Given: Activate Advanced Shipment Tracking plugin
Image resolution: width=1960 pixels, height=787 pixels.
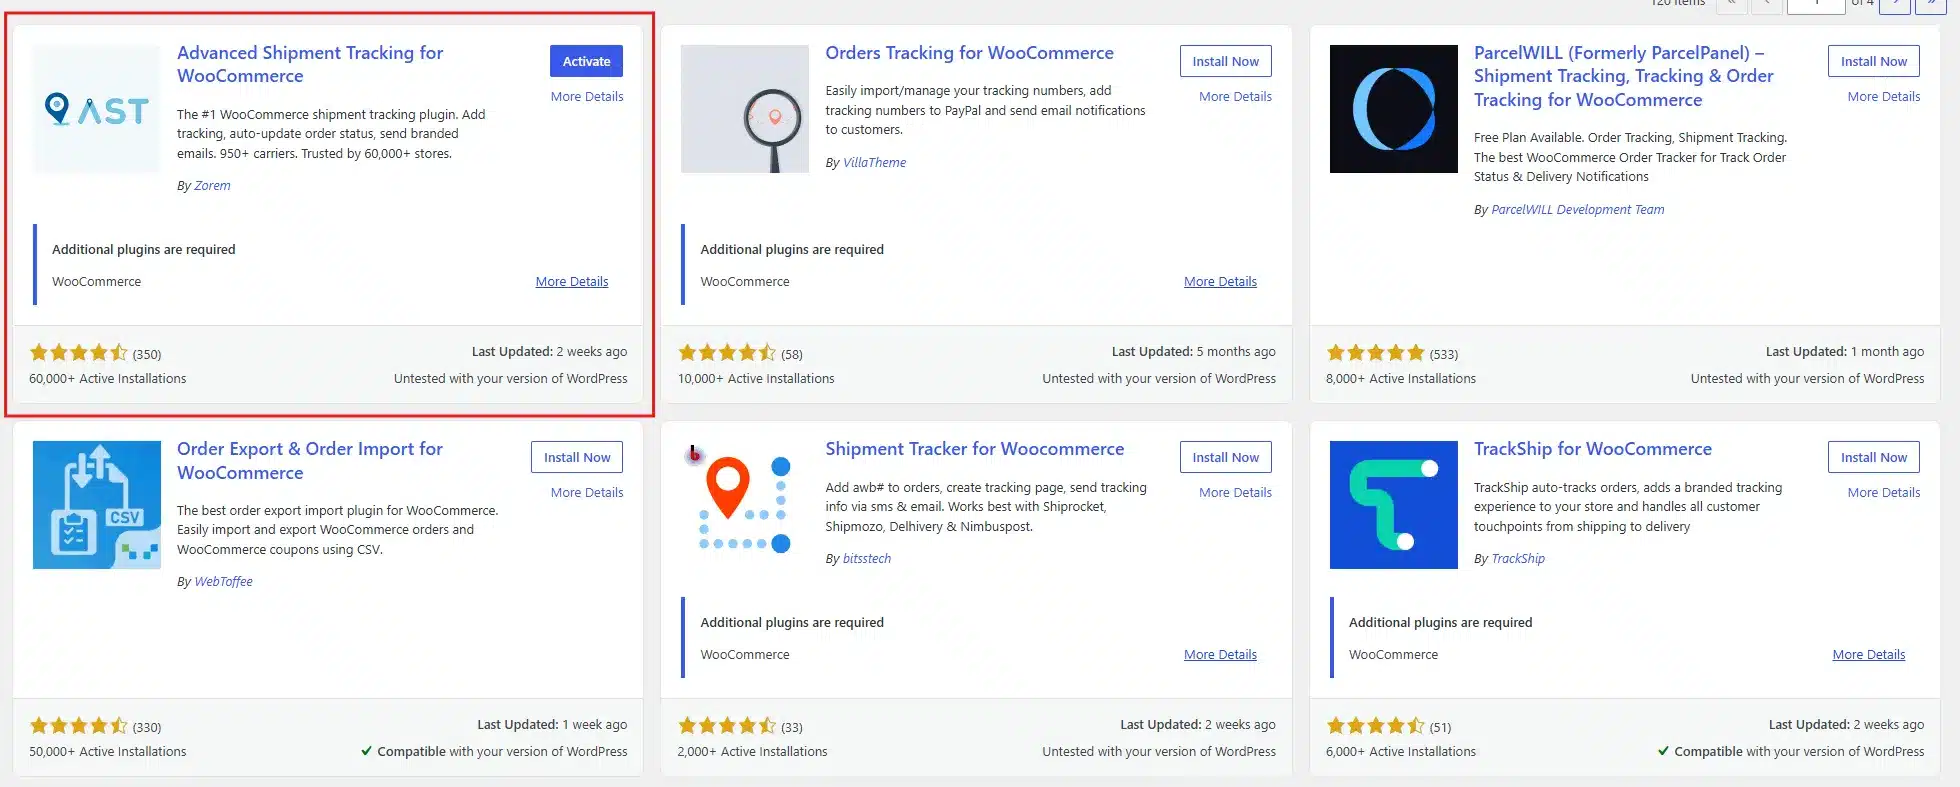Looking at the screenshot, I should 586,61.
